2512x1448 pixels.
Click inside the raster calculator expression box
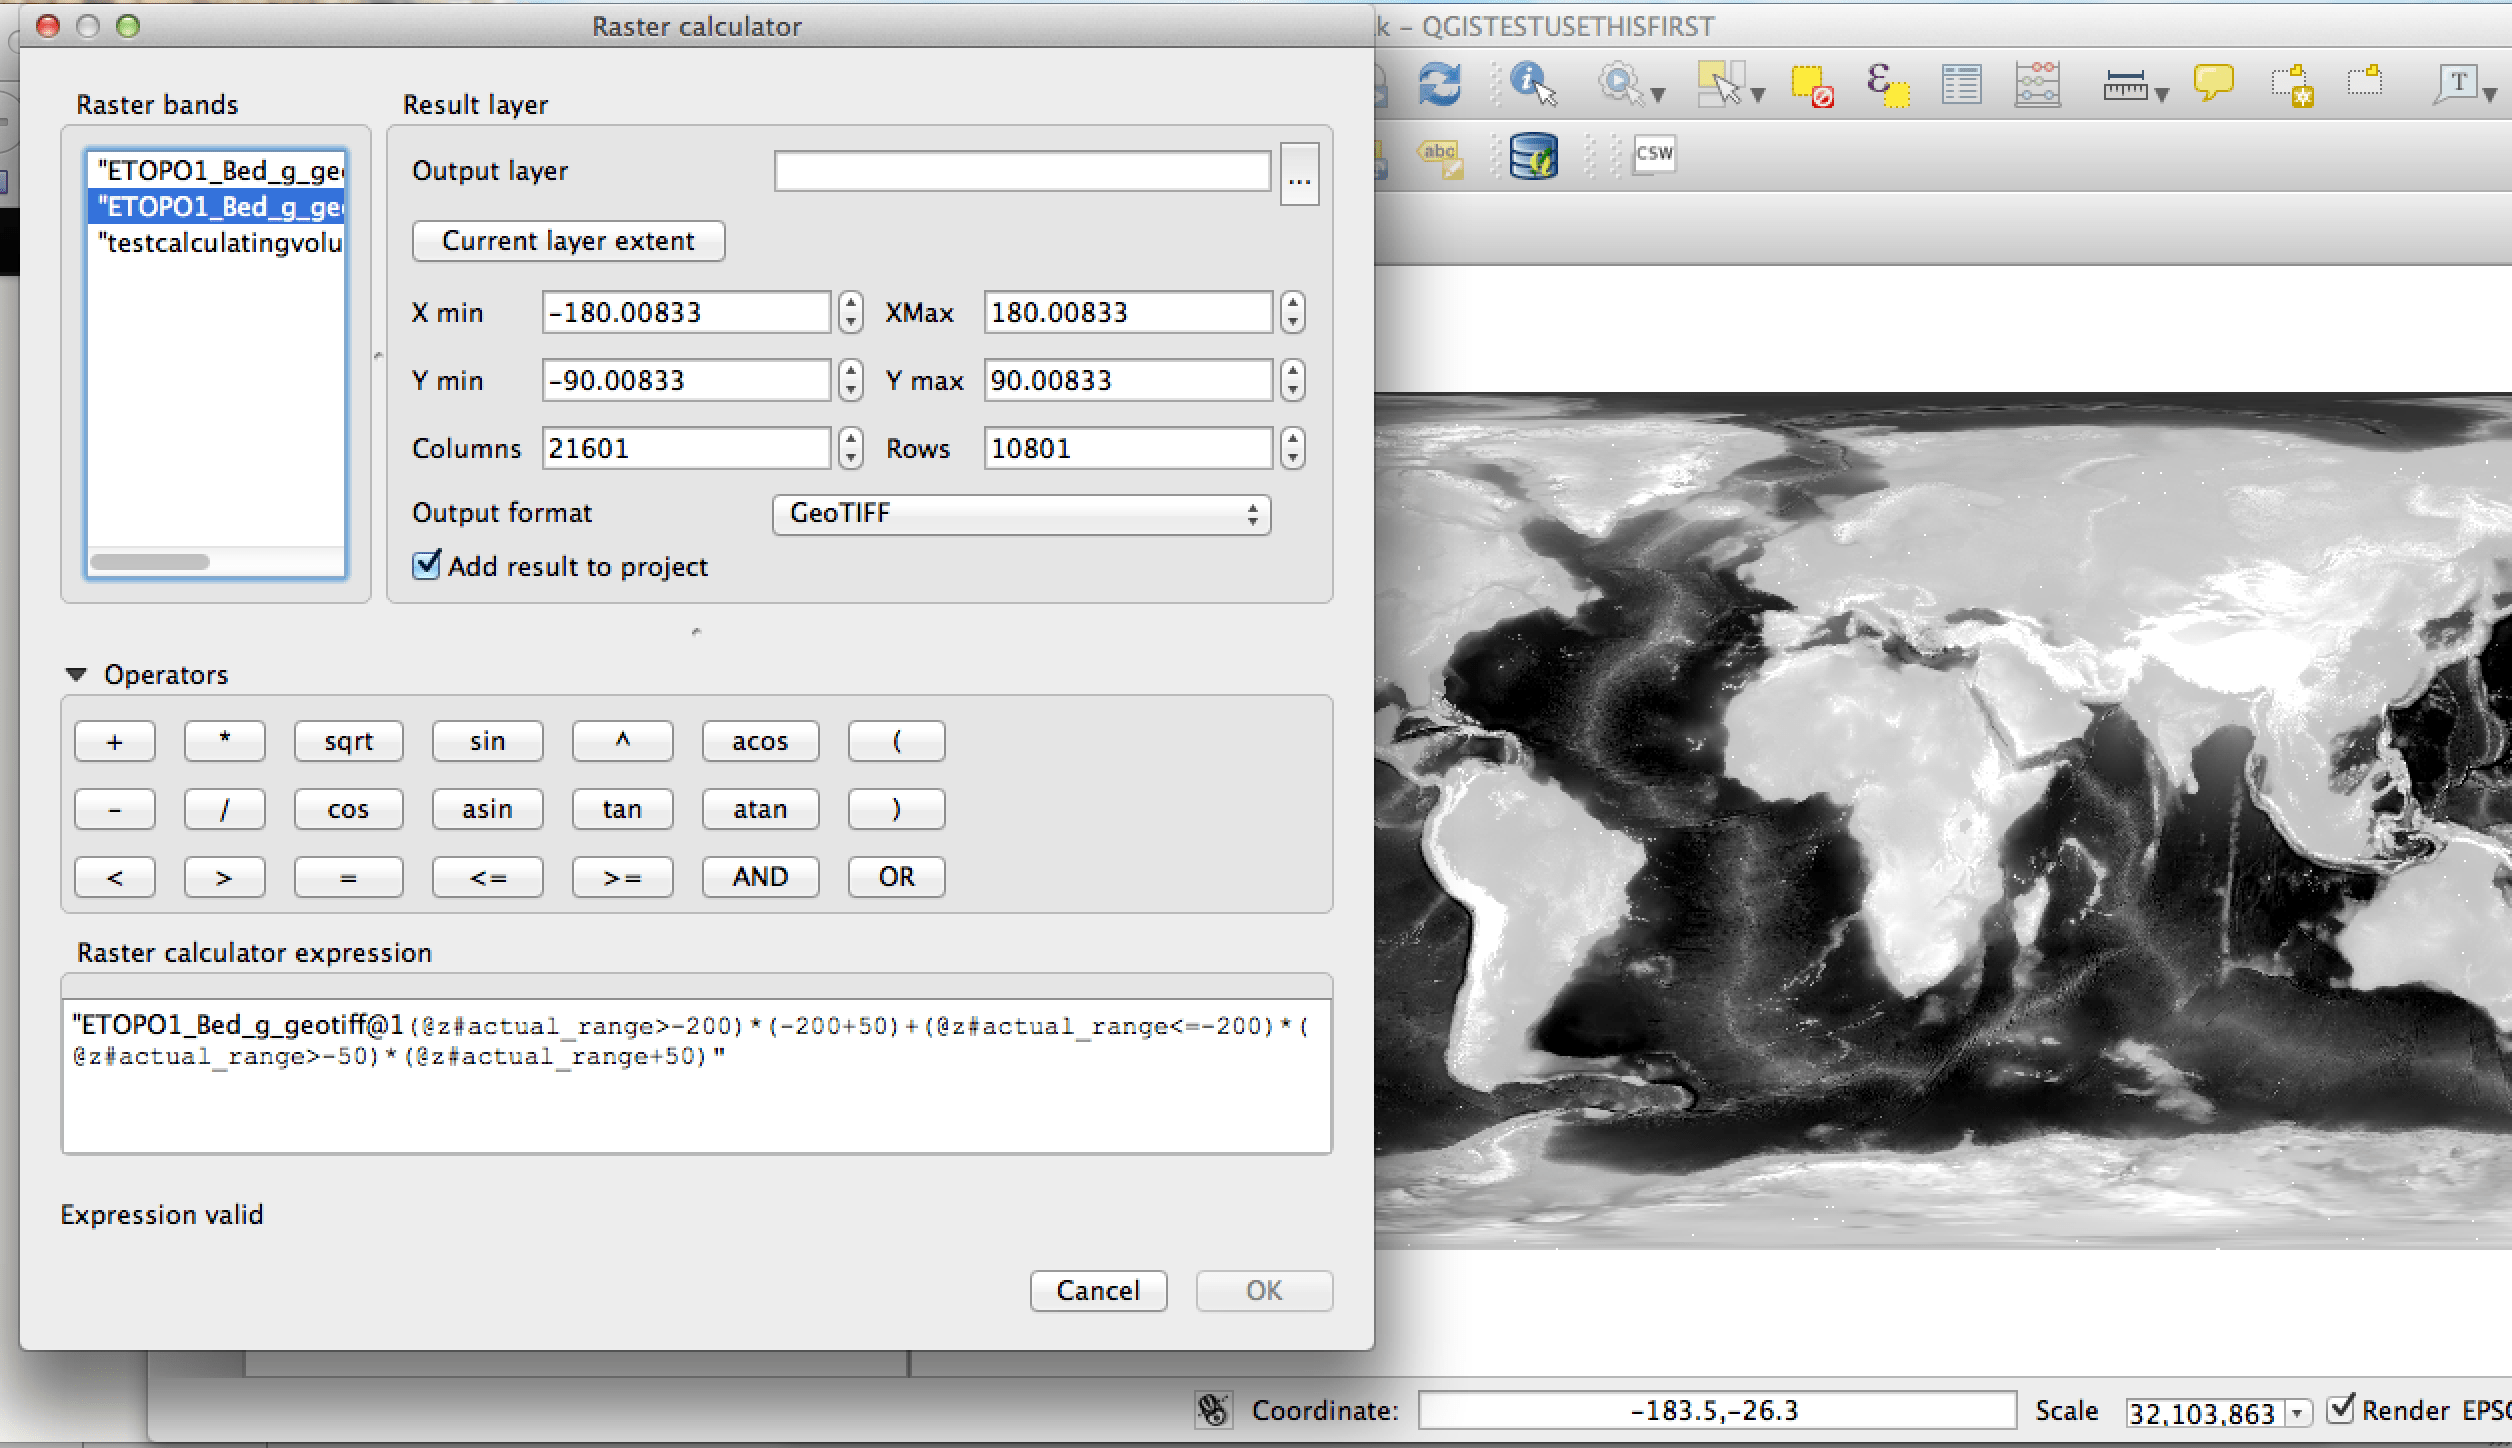click(697, 1076)
